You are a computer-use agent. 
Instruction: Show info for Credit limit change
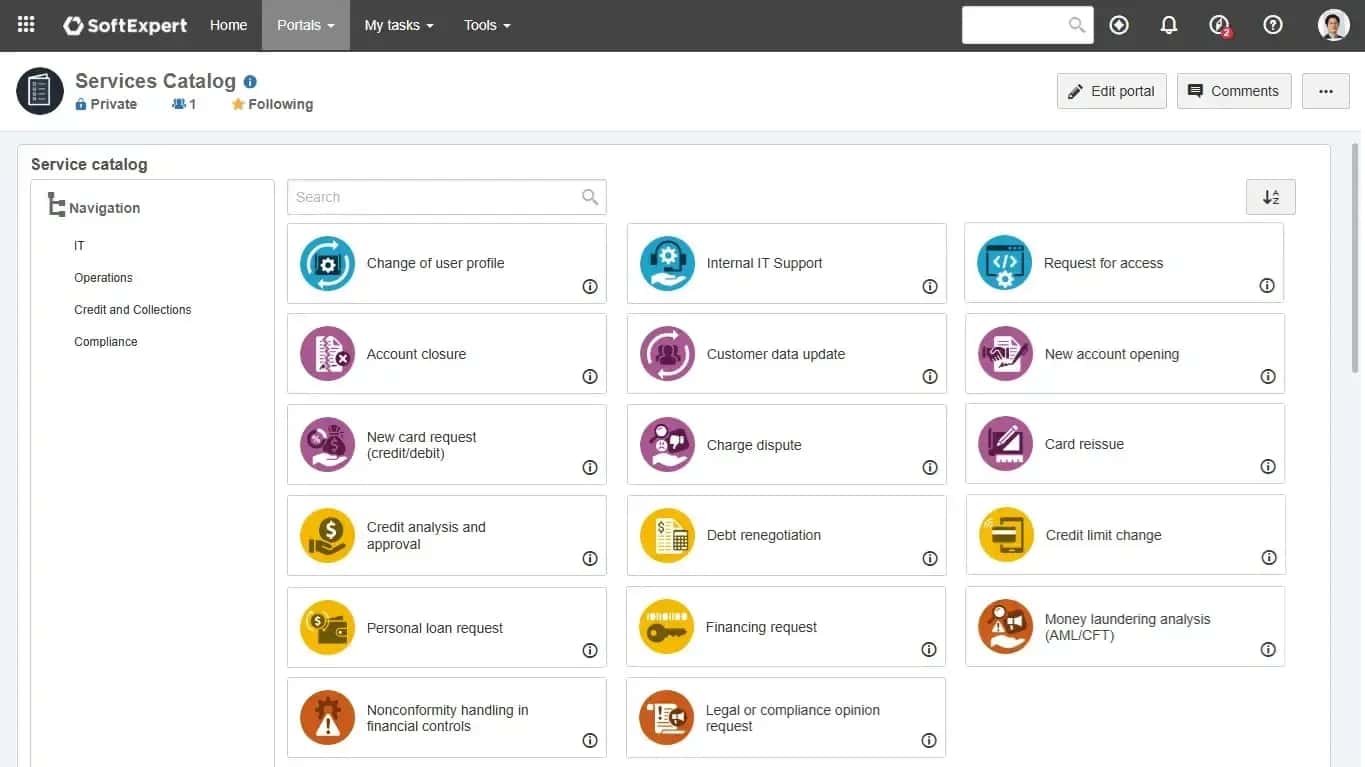pyautogui.click(x=1269, y=558)
